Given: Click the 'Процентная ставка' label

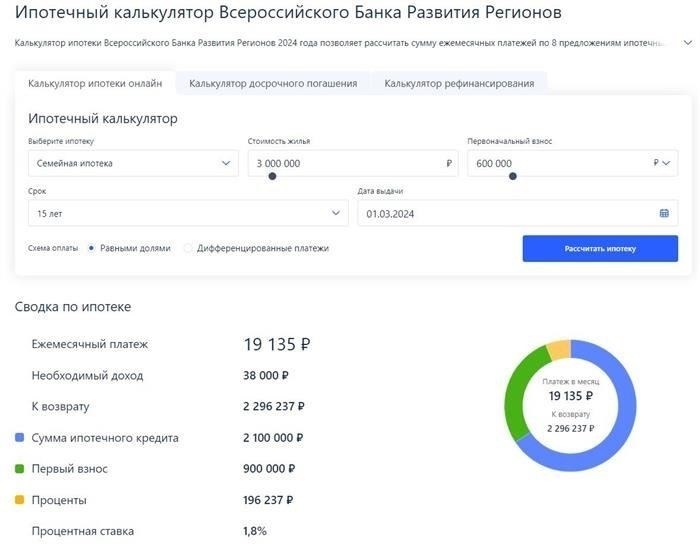Looking at the screenshot, I should [x=83, y=531].
